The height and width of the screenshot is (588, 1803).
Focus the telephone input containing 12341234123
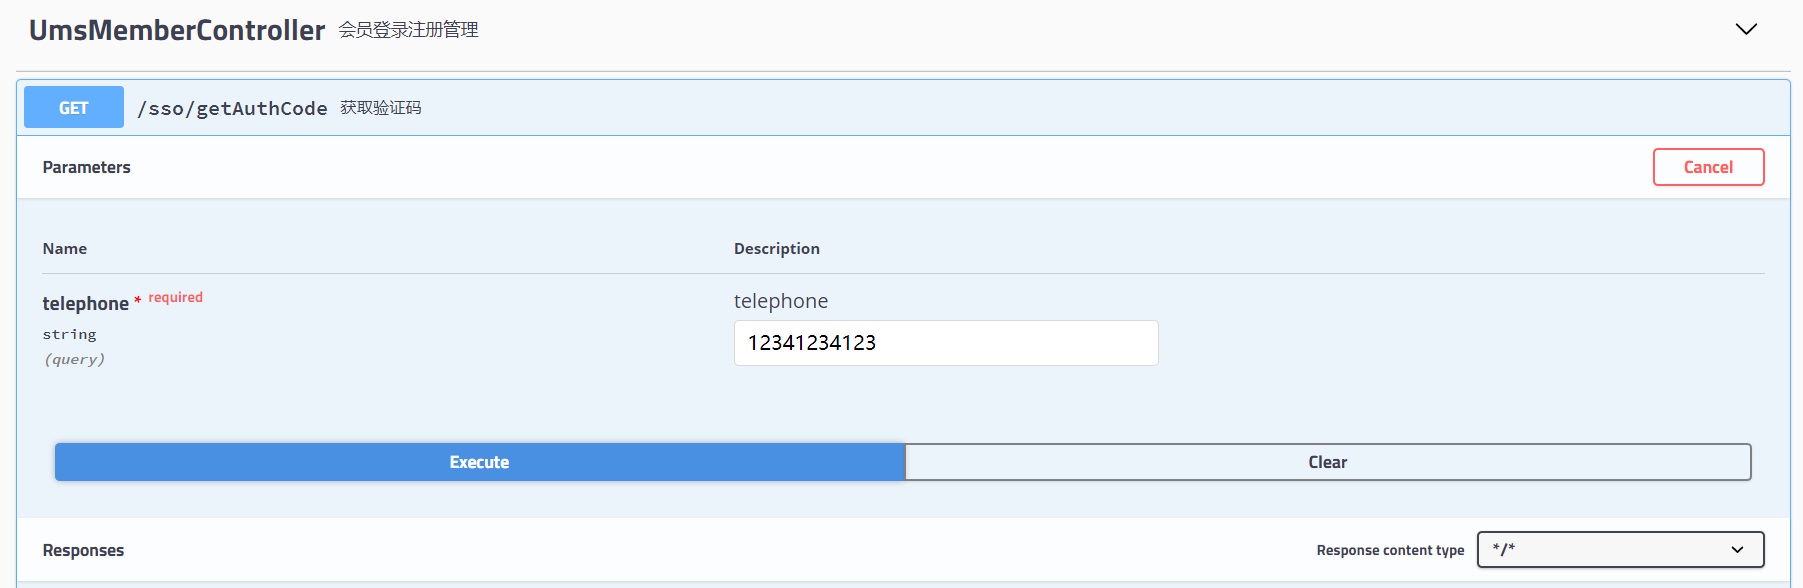[x=945, y=343]
